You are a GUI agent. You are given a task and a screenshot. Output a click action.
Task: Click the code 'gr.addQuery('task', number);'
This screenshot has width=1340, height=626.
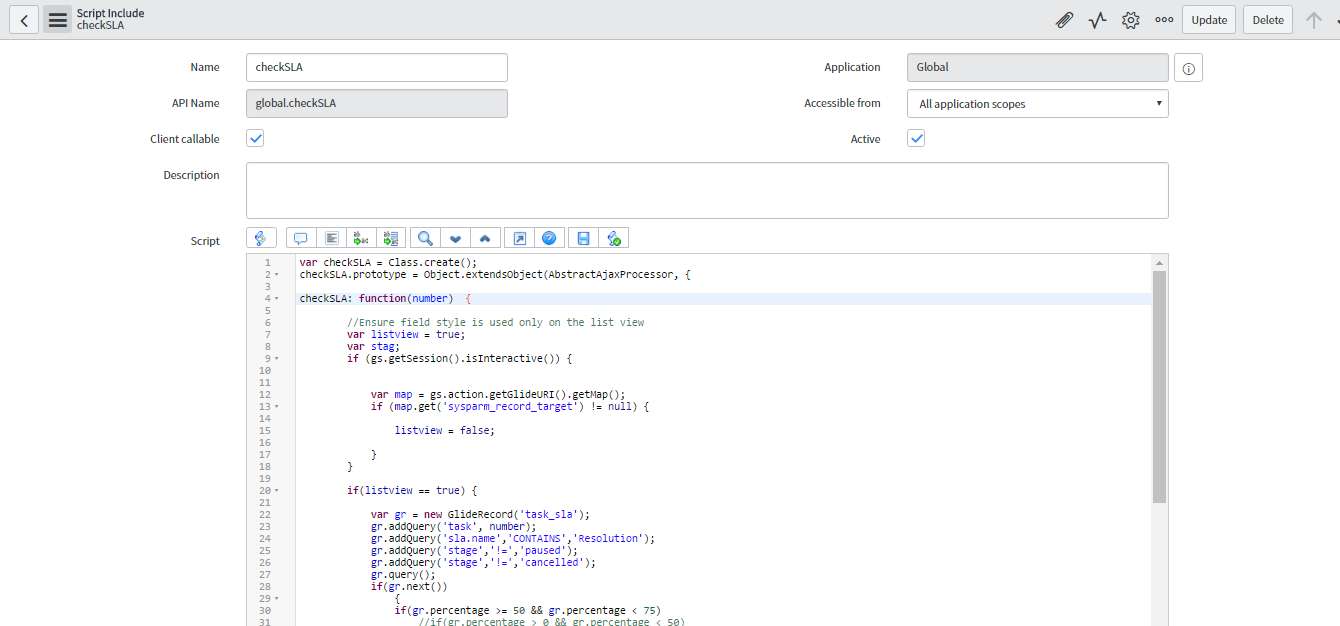(x=453, y=526)
